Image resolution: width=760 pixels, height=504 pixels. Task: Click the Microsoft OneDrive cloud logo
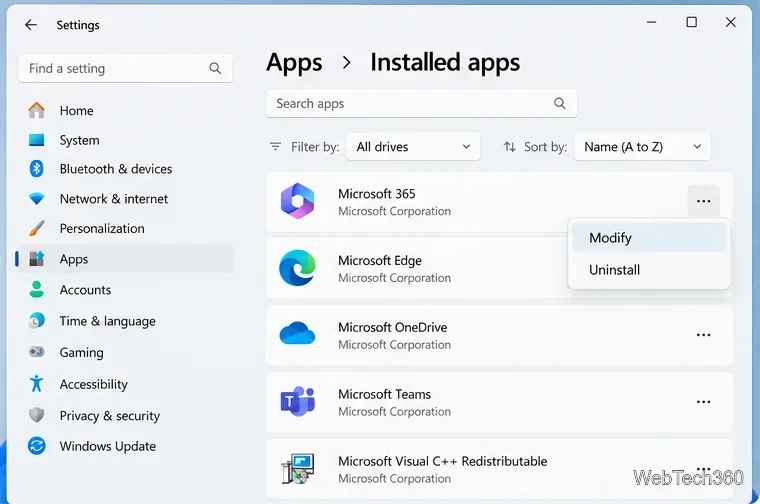coord(298,333)
